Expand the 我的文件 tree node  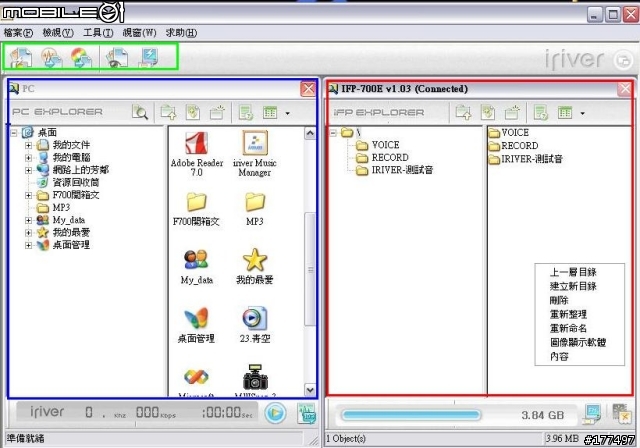pos(28,145)
